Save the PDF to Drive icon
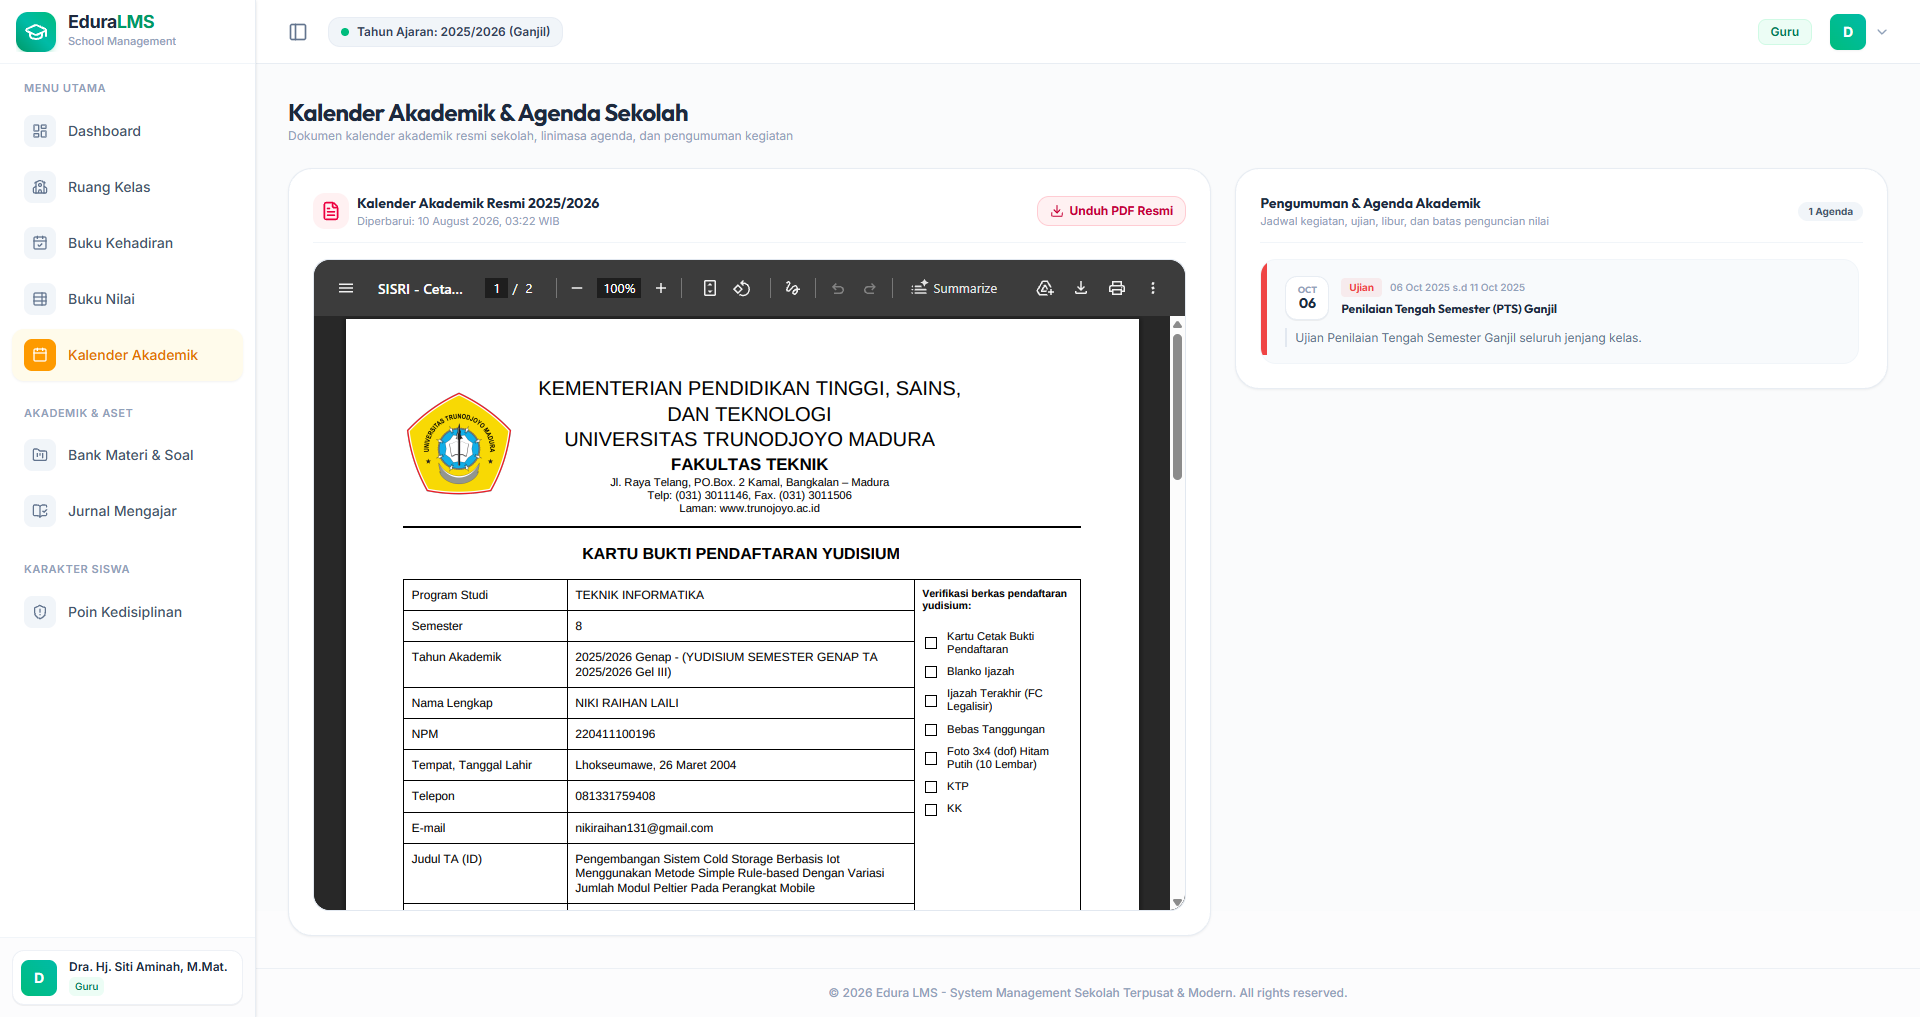Viewport: 1920px width, 1017px height. (1045, 288)
